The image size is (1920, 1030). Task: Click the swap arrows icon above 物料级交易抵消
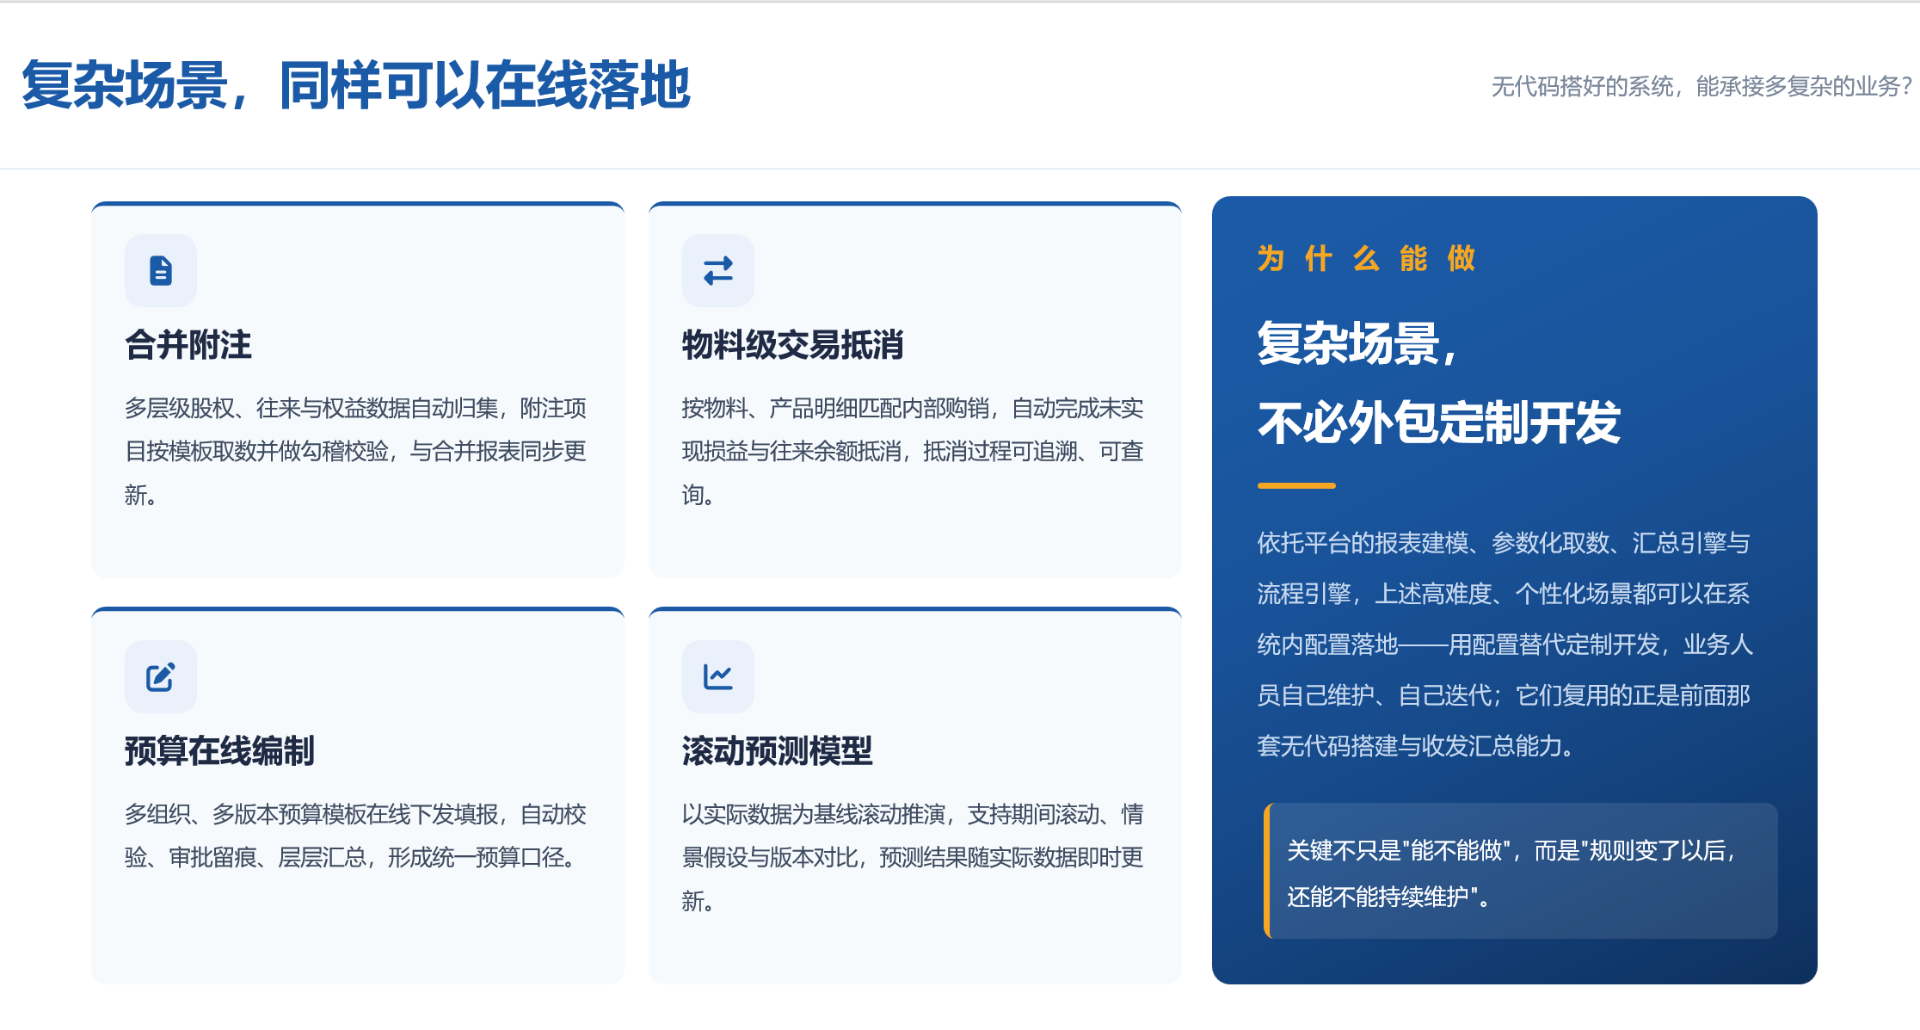(718, 271)
